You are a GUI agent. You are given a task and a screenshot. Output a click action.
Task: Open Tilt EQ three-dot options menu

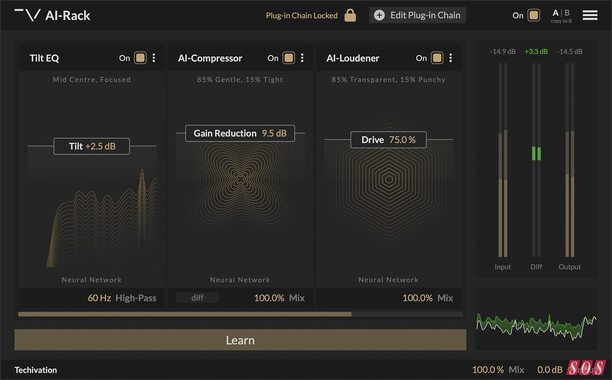(x=154, y=58)
